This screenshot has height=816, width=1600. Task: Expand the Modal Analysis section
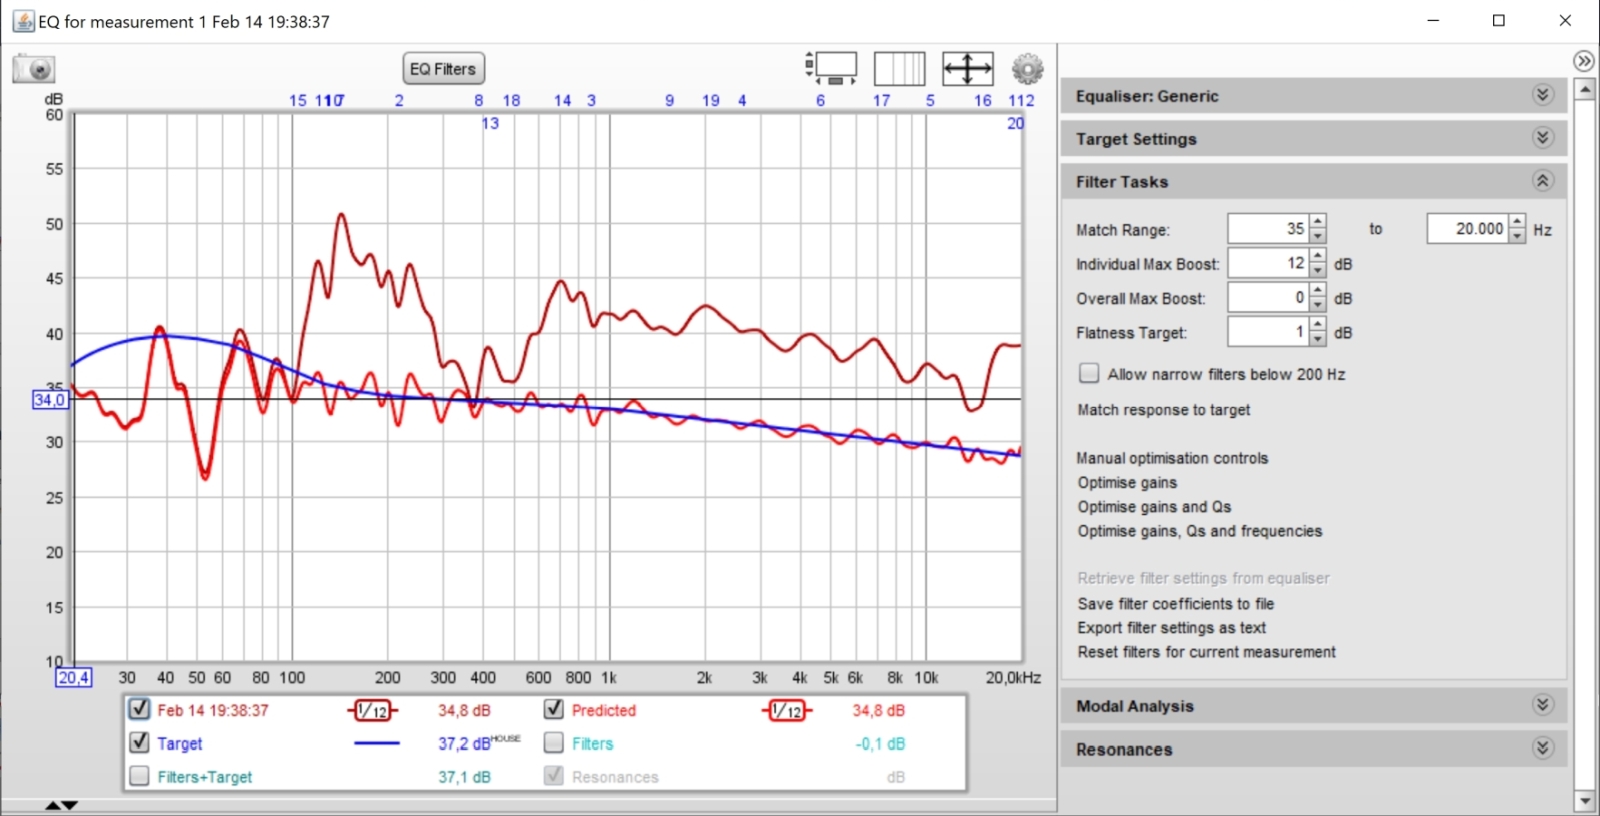click(x=1542, y=705)
